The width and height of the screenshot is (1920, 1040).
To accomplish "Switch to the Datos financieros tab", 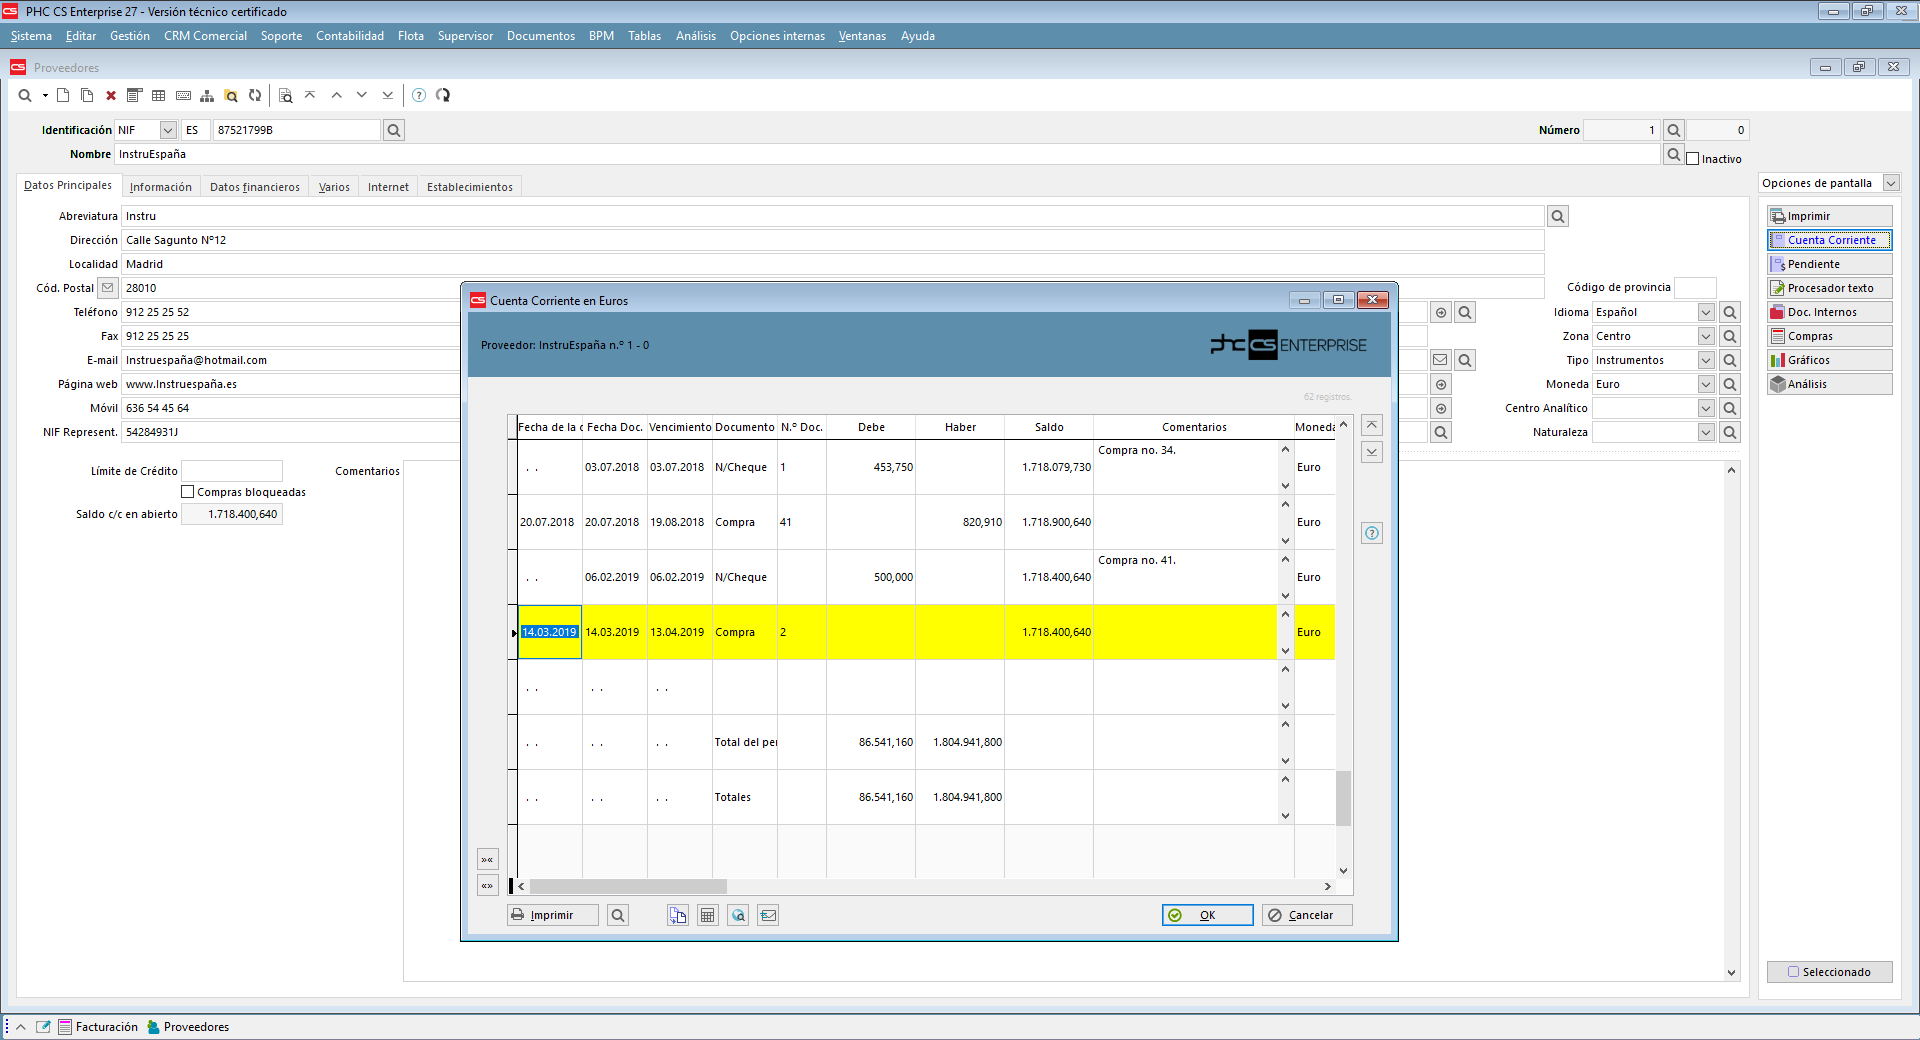I will tap(254, 187).
